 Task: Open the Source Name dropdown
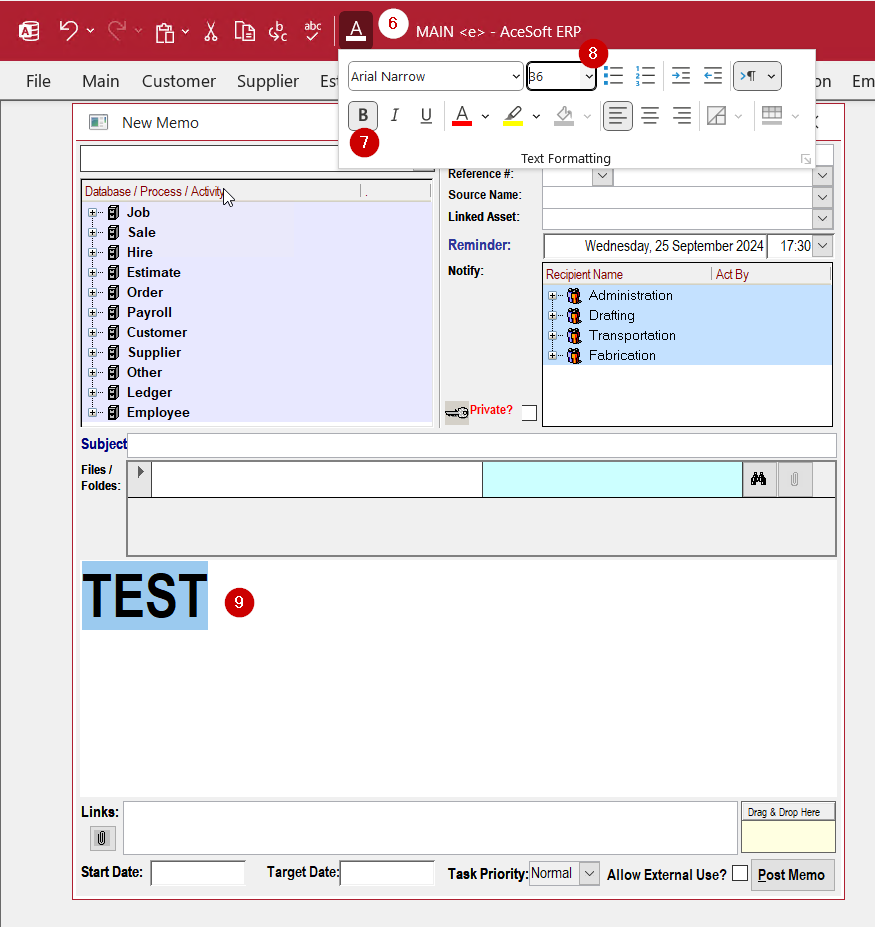click(822, 196)
